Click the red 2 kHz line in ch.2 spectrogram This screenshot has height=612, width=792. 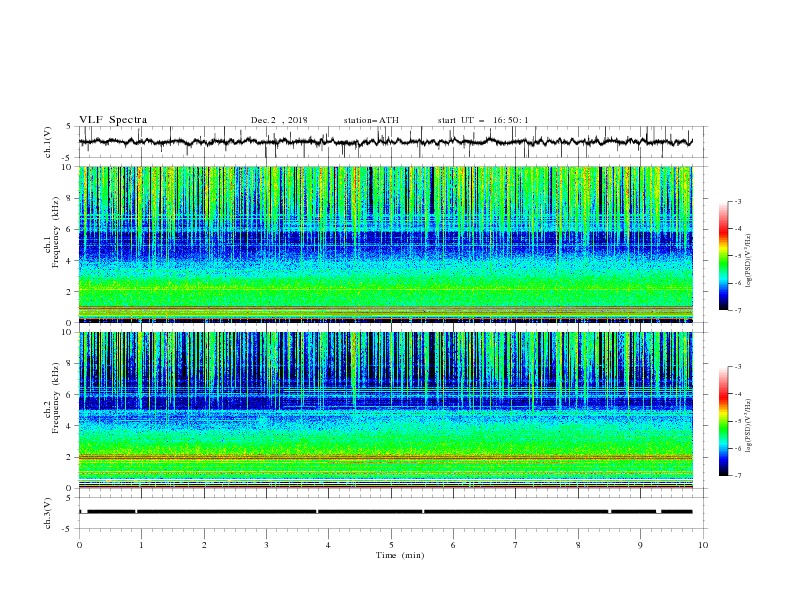click(386, 457)
